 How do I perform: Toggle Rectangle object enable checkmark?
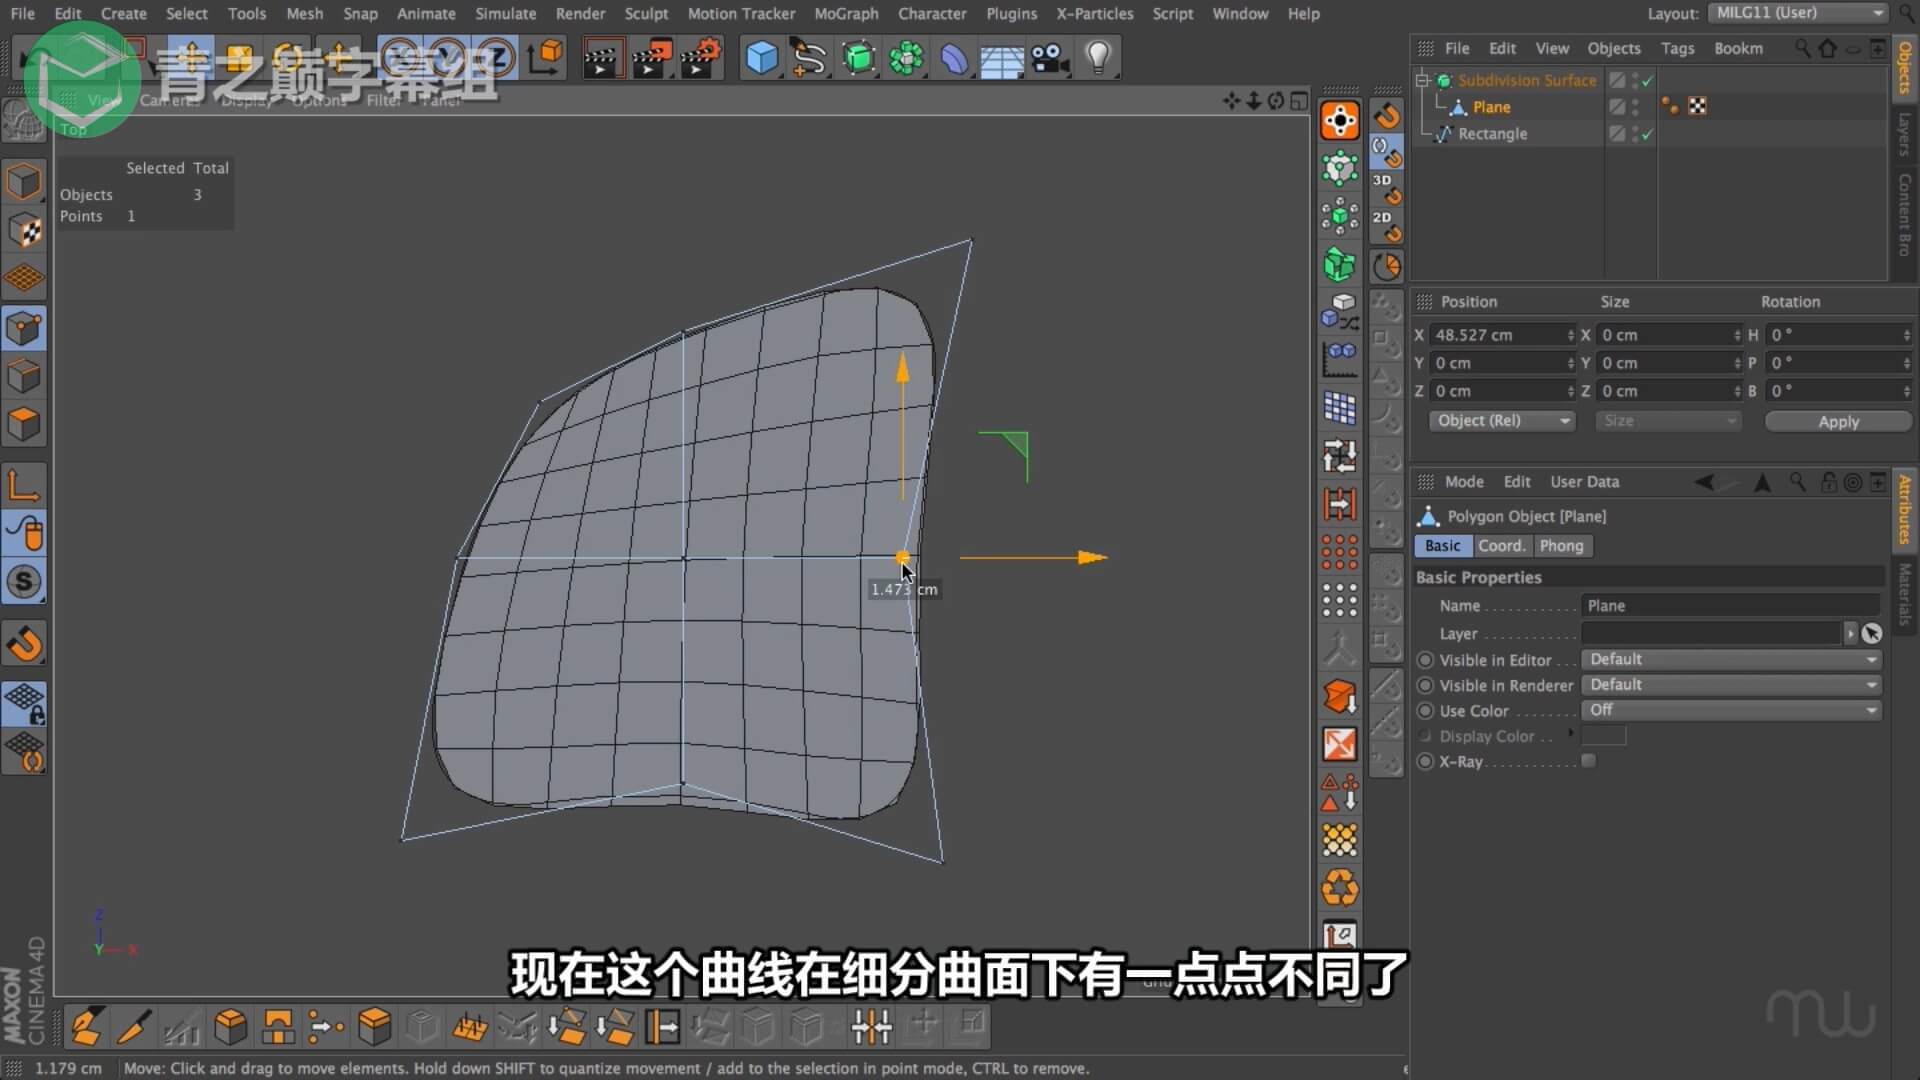pyautogui.click(x=1647, y=133)
